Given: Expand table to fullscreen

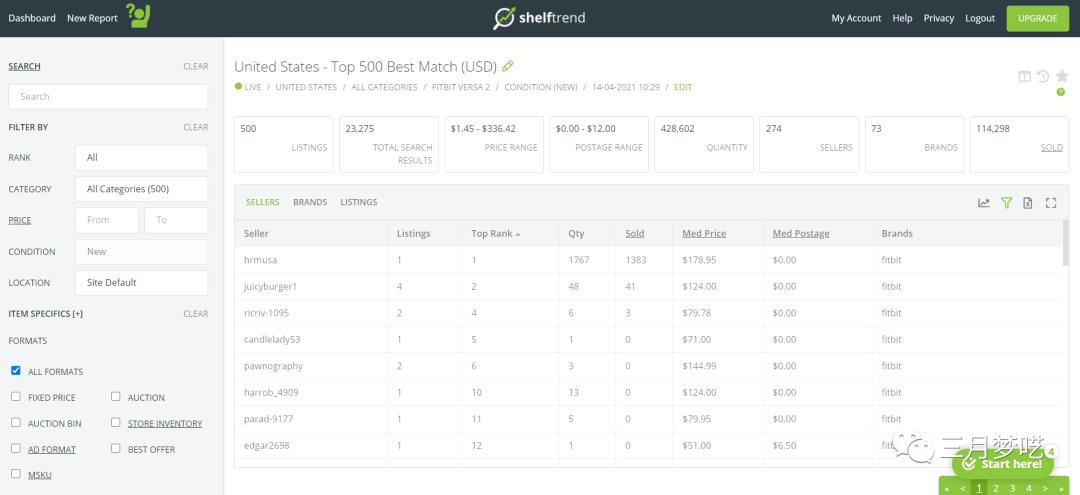Looking at the screenshot, I should tap(1051, 203).
